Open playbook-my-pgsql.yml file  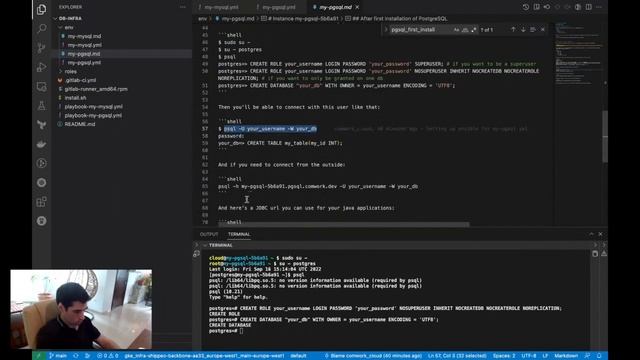[93, 116]
